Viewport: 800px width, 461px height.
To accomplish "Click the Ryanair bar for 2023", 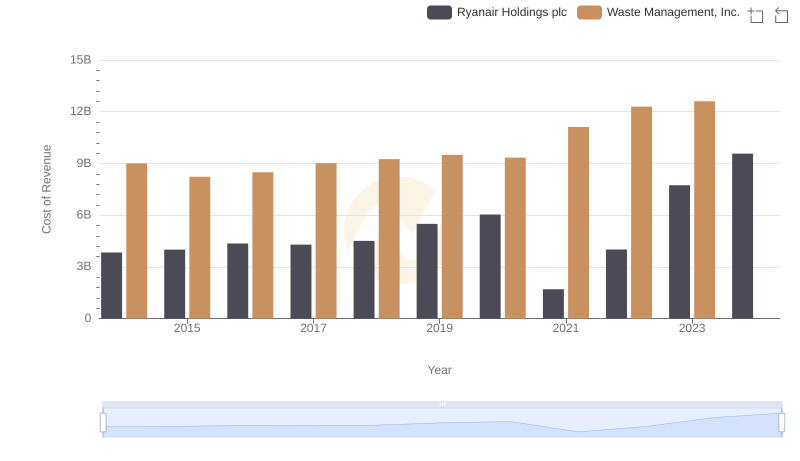I will coord(679,252).
